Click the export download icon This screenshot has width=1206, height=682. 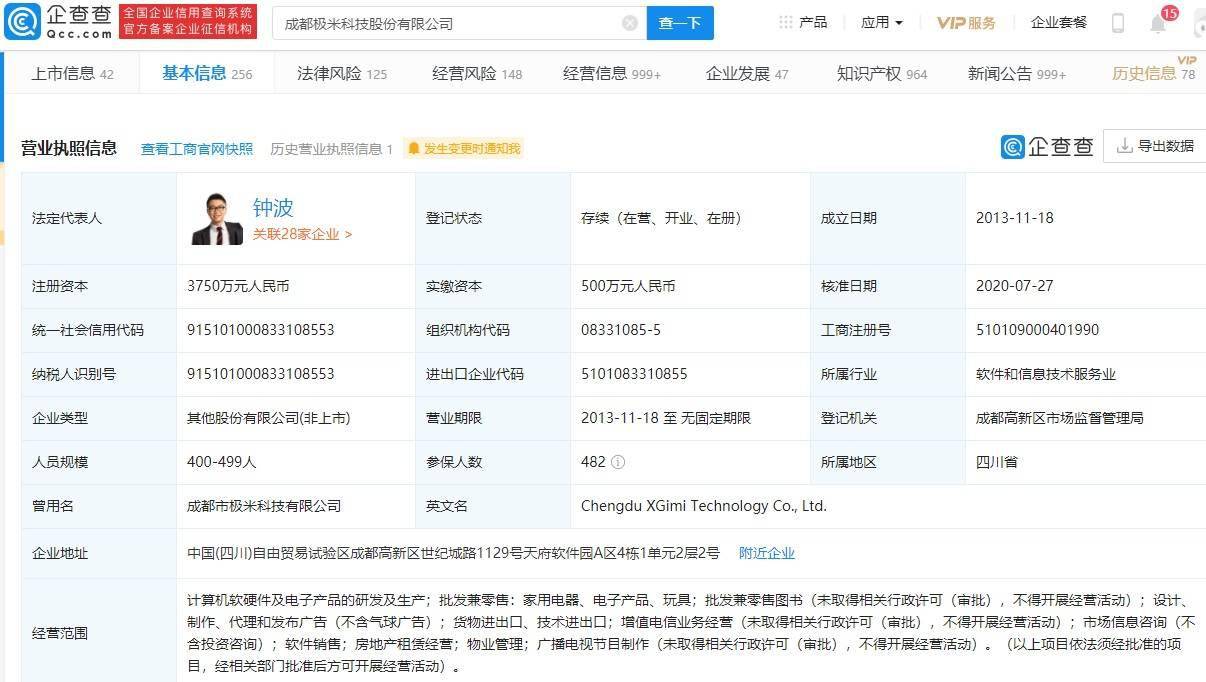pyautogui.click(x=1124, y=146)
